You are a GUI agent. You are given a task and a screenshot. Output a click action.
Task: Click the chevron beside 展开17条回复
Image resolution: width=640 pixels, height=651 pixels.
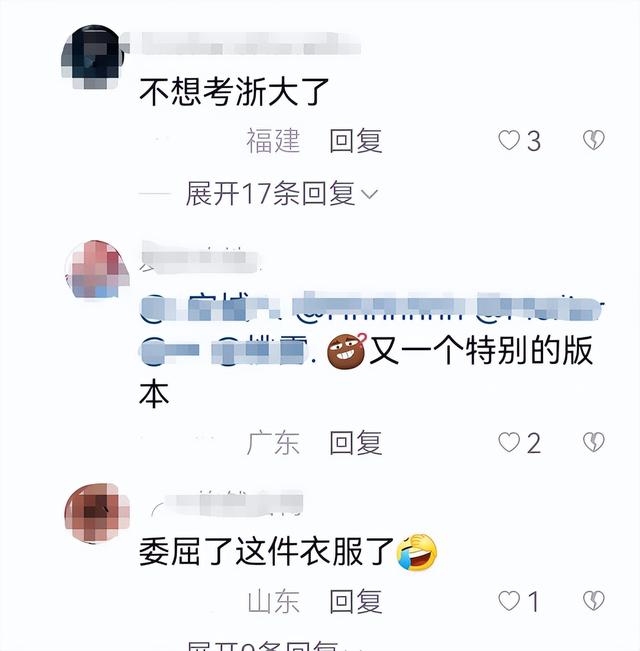[369, 194]
